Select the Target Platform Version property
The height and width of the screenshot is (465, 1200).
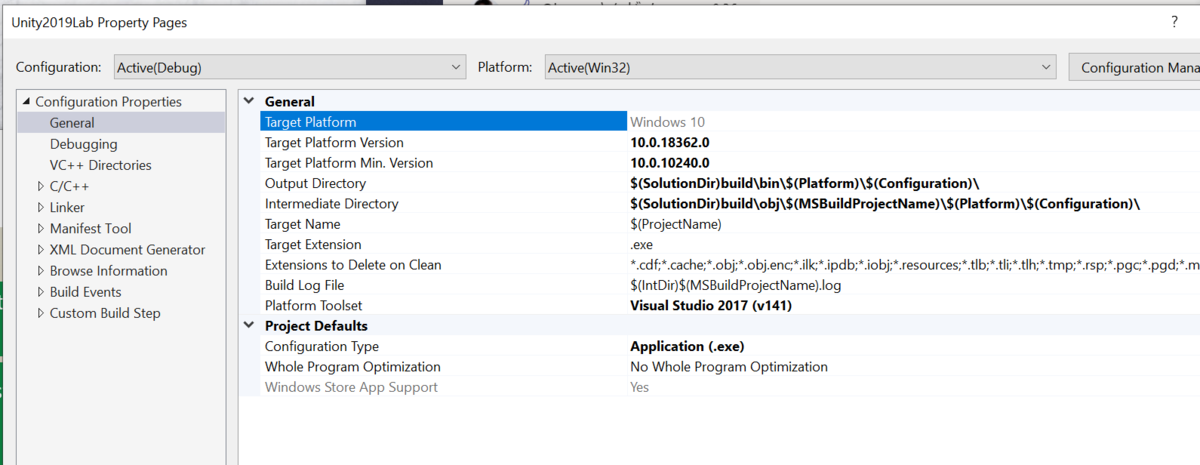click(x=334, y=142)
